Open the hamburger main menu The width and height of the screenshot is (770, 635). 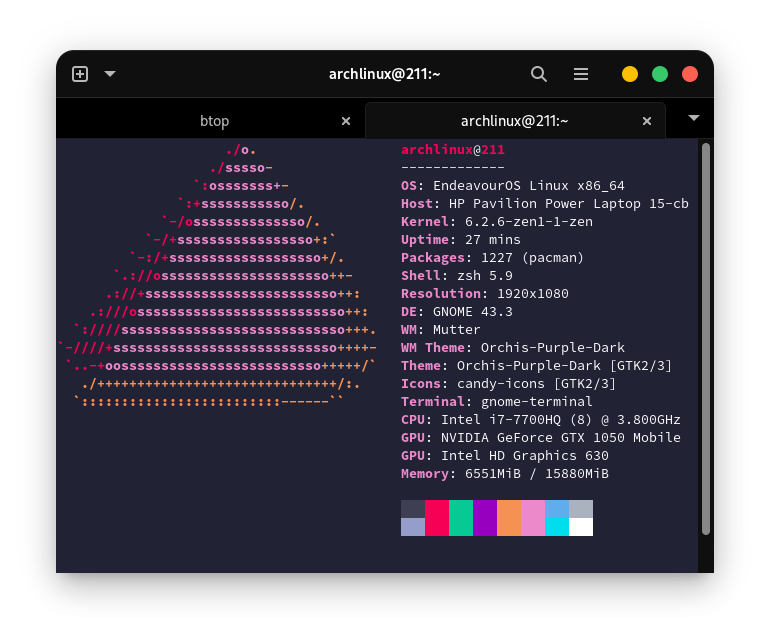[x=581, y=74]
